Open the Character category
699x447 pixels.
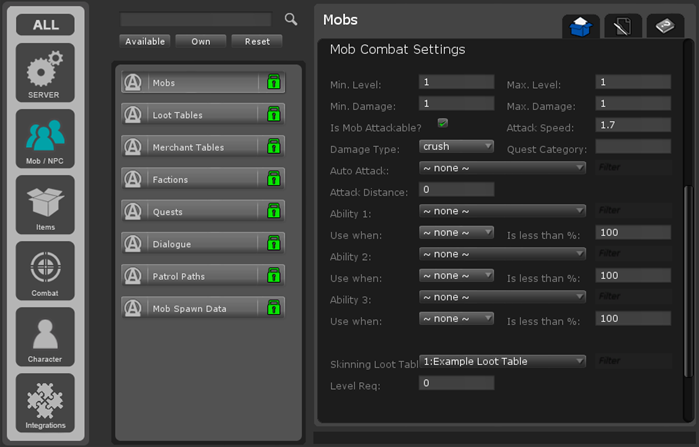pos(45,337)
